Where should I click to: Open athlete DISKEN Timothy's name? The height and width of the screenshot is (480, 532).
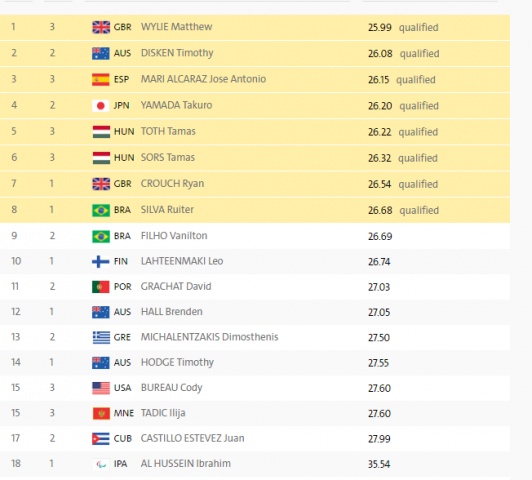coord(177,53)
